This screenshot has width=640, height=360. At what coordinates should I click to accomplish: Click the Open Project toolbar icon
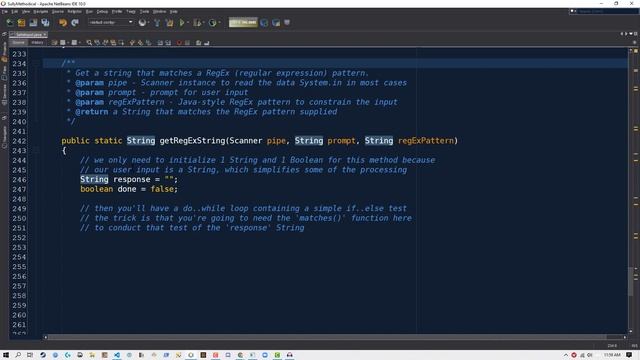pyautogui.click(x=33, y=23)
